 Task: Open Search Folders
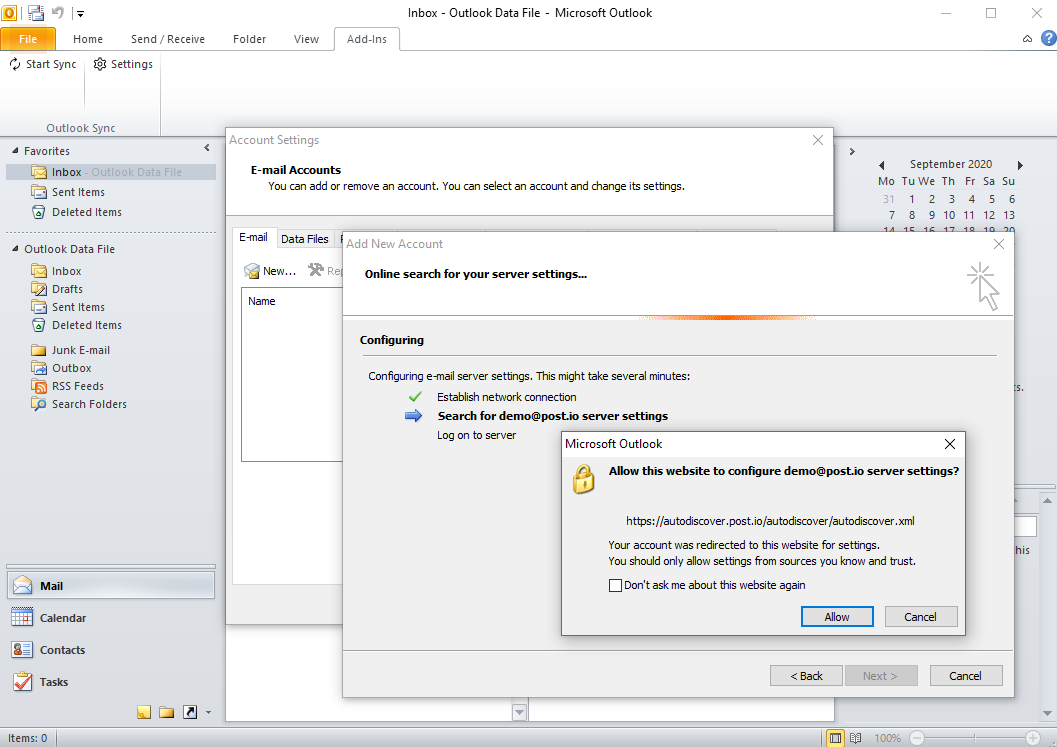click(89, 405)
